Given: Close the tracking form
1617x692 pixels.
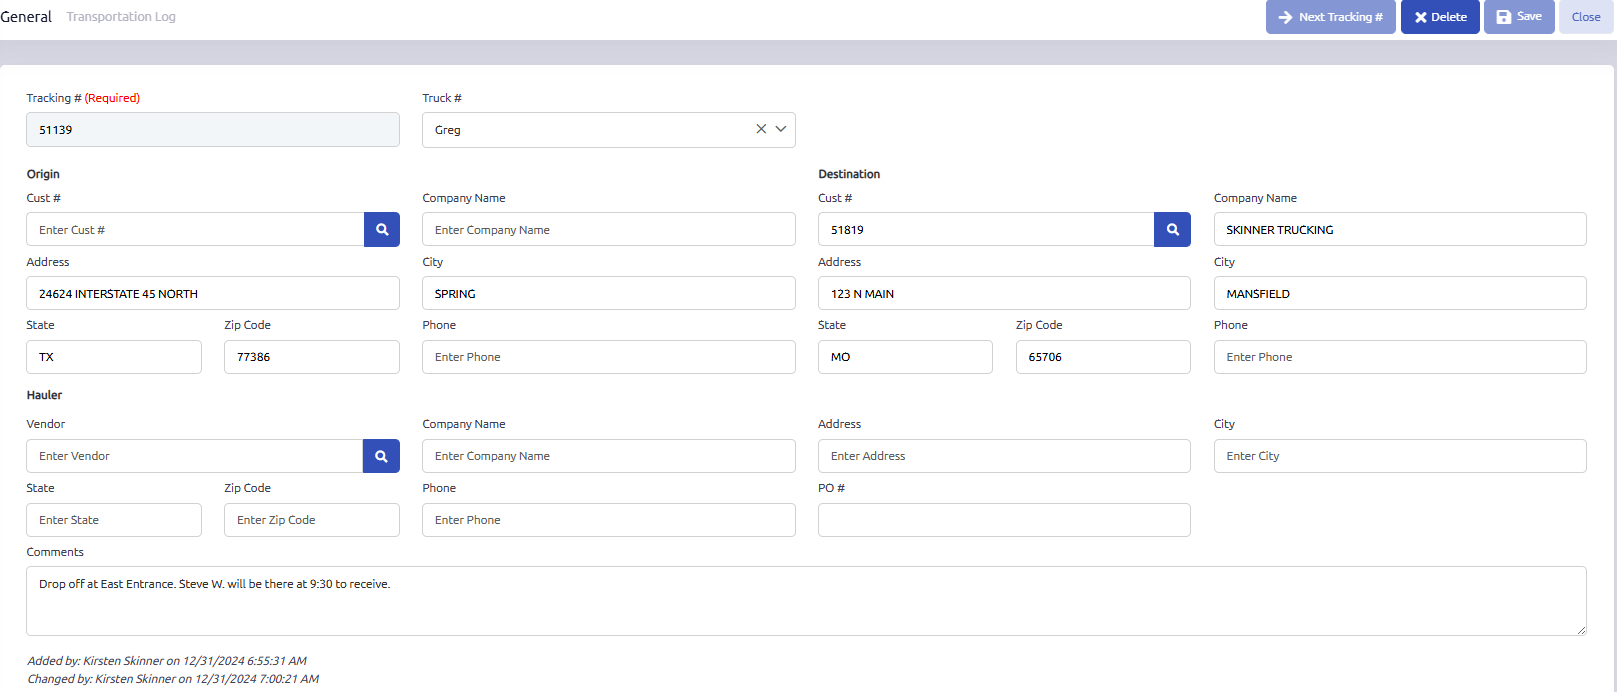Looking at the screenshot, I should pyautogui.click(x=1586, y=17).
